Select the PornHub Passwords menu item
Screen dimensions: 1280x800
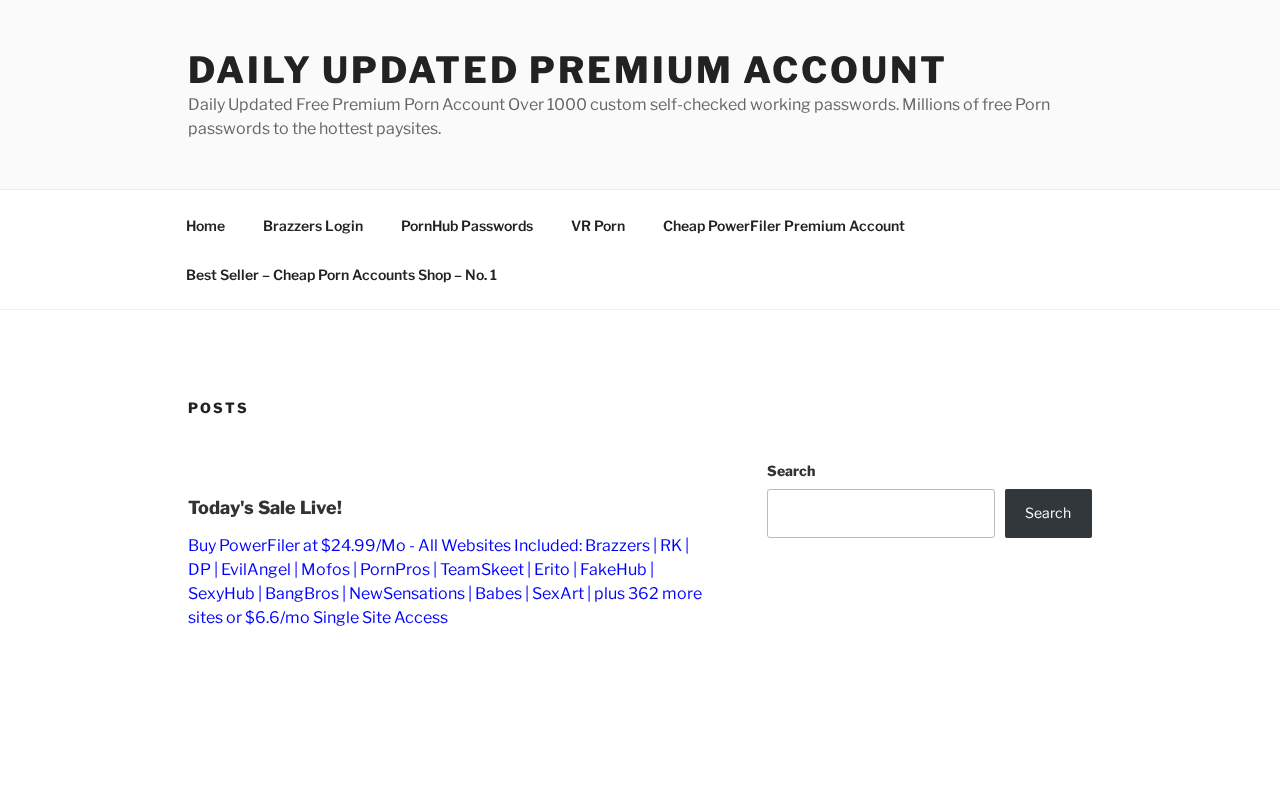point(467,226)
